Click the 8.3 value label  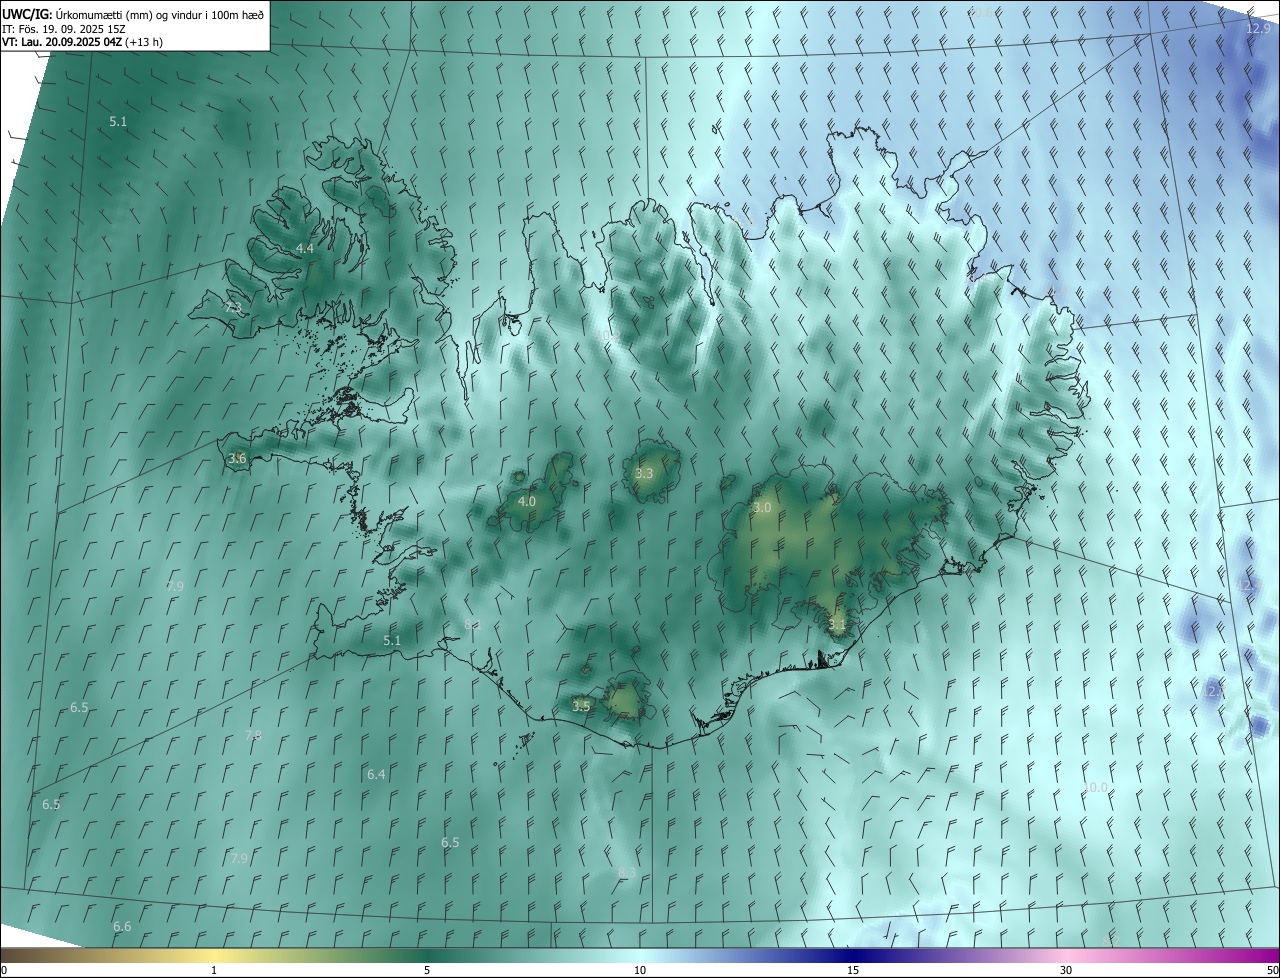pos(627,873)
